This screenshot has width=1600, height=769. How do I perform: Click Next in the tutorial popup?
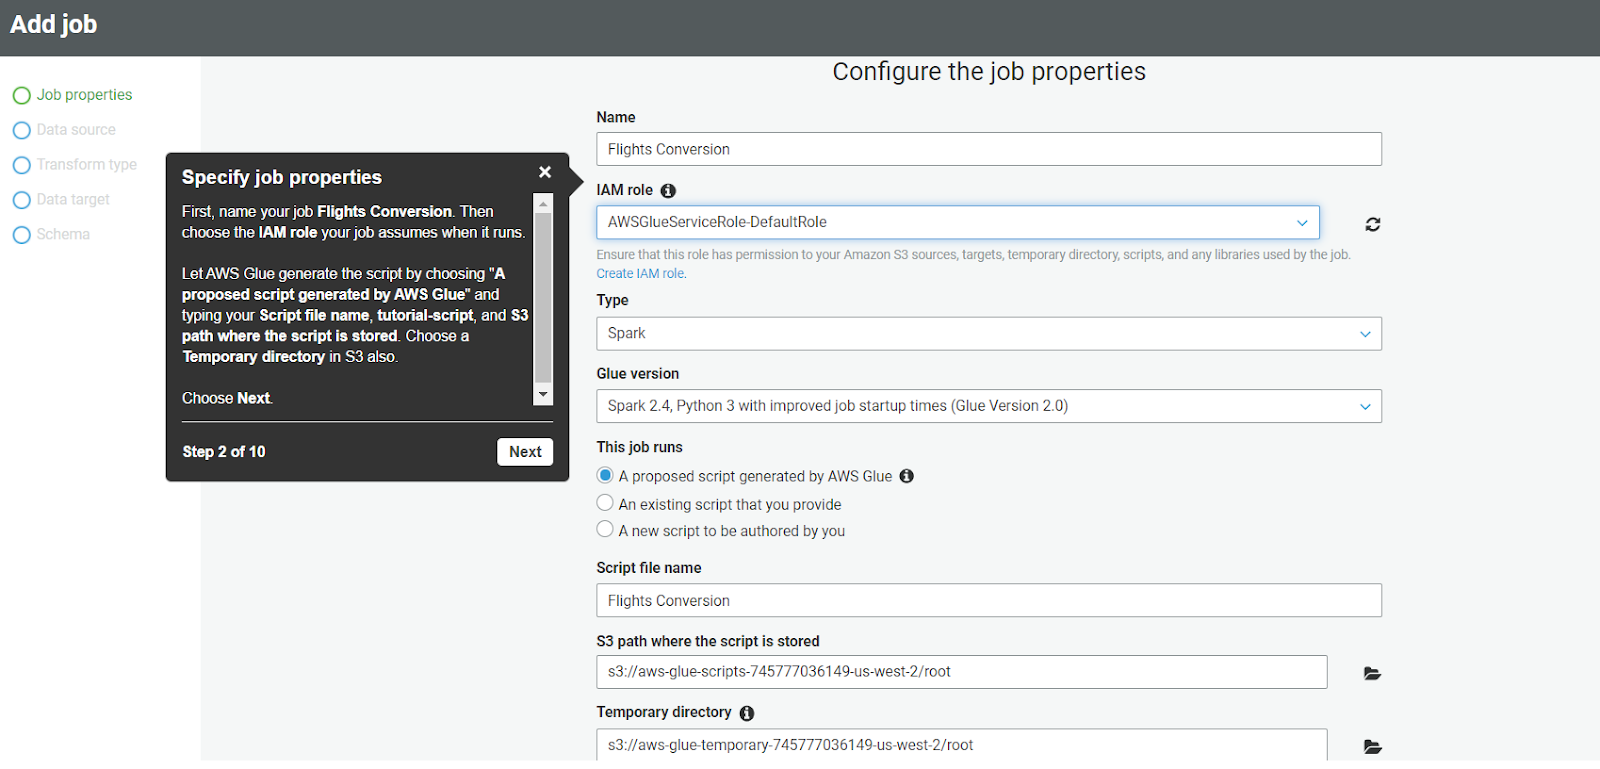click(524, 452)
